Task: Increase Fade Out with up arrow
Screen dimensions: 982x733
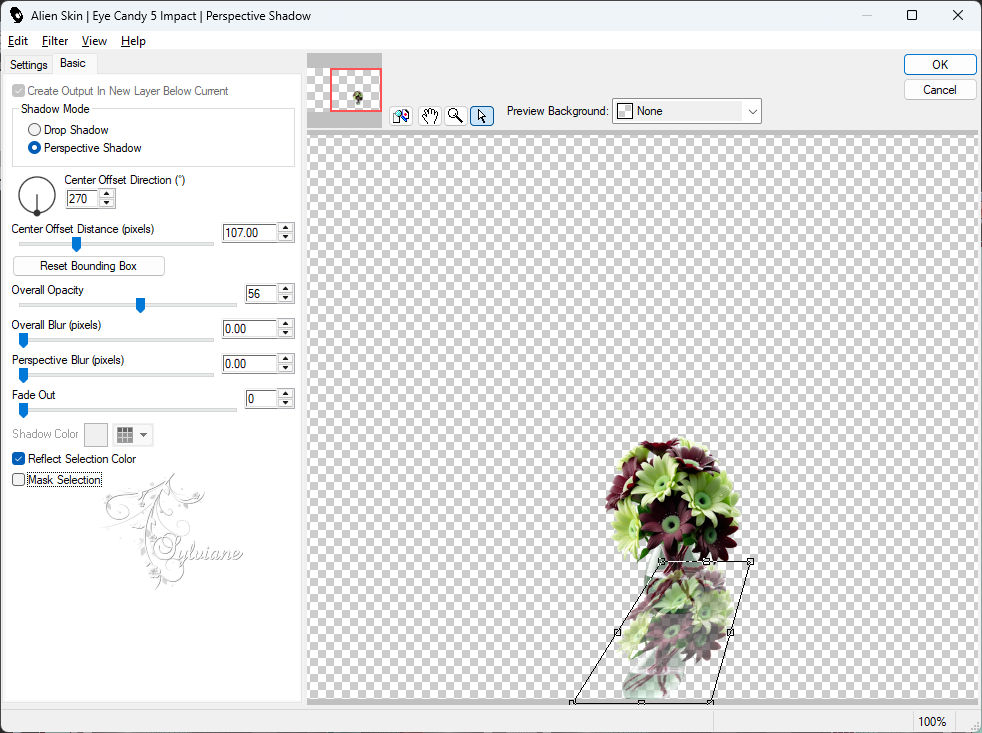Action: tap(286, 395)
